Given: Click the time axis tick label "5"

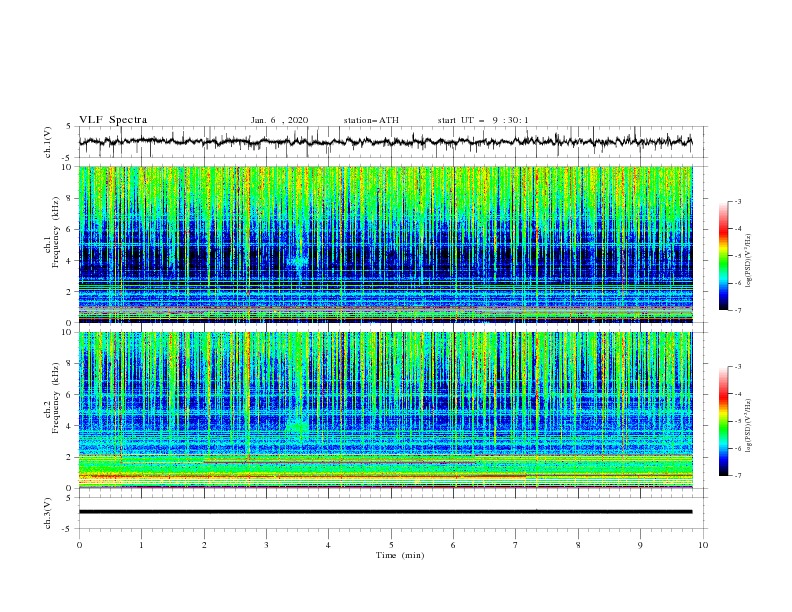Looking at the screenshot, I should click(391, 545).
